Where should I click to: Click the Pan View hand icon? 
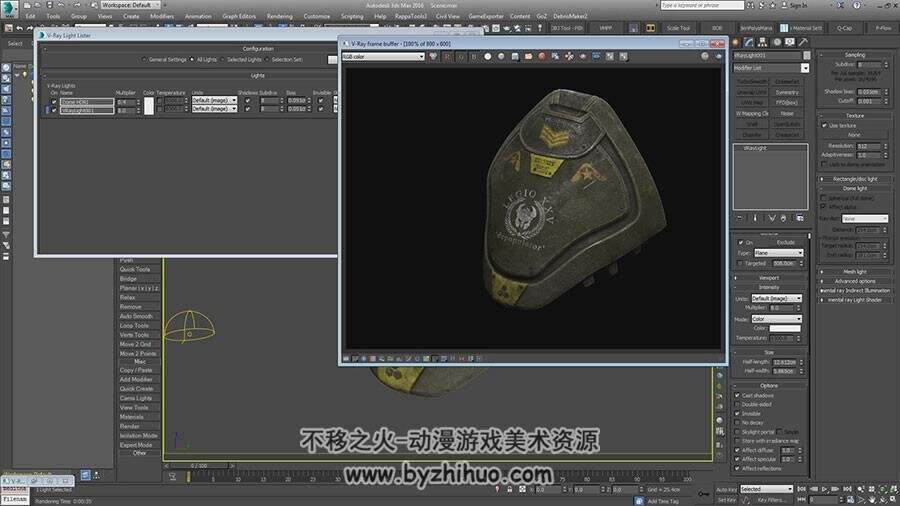tap(872, 500)
